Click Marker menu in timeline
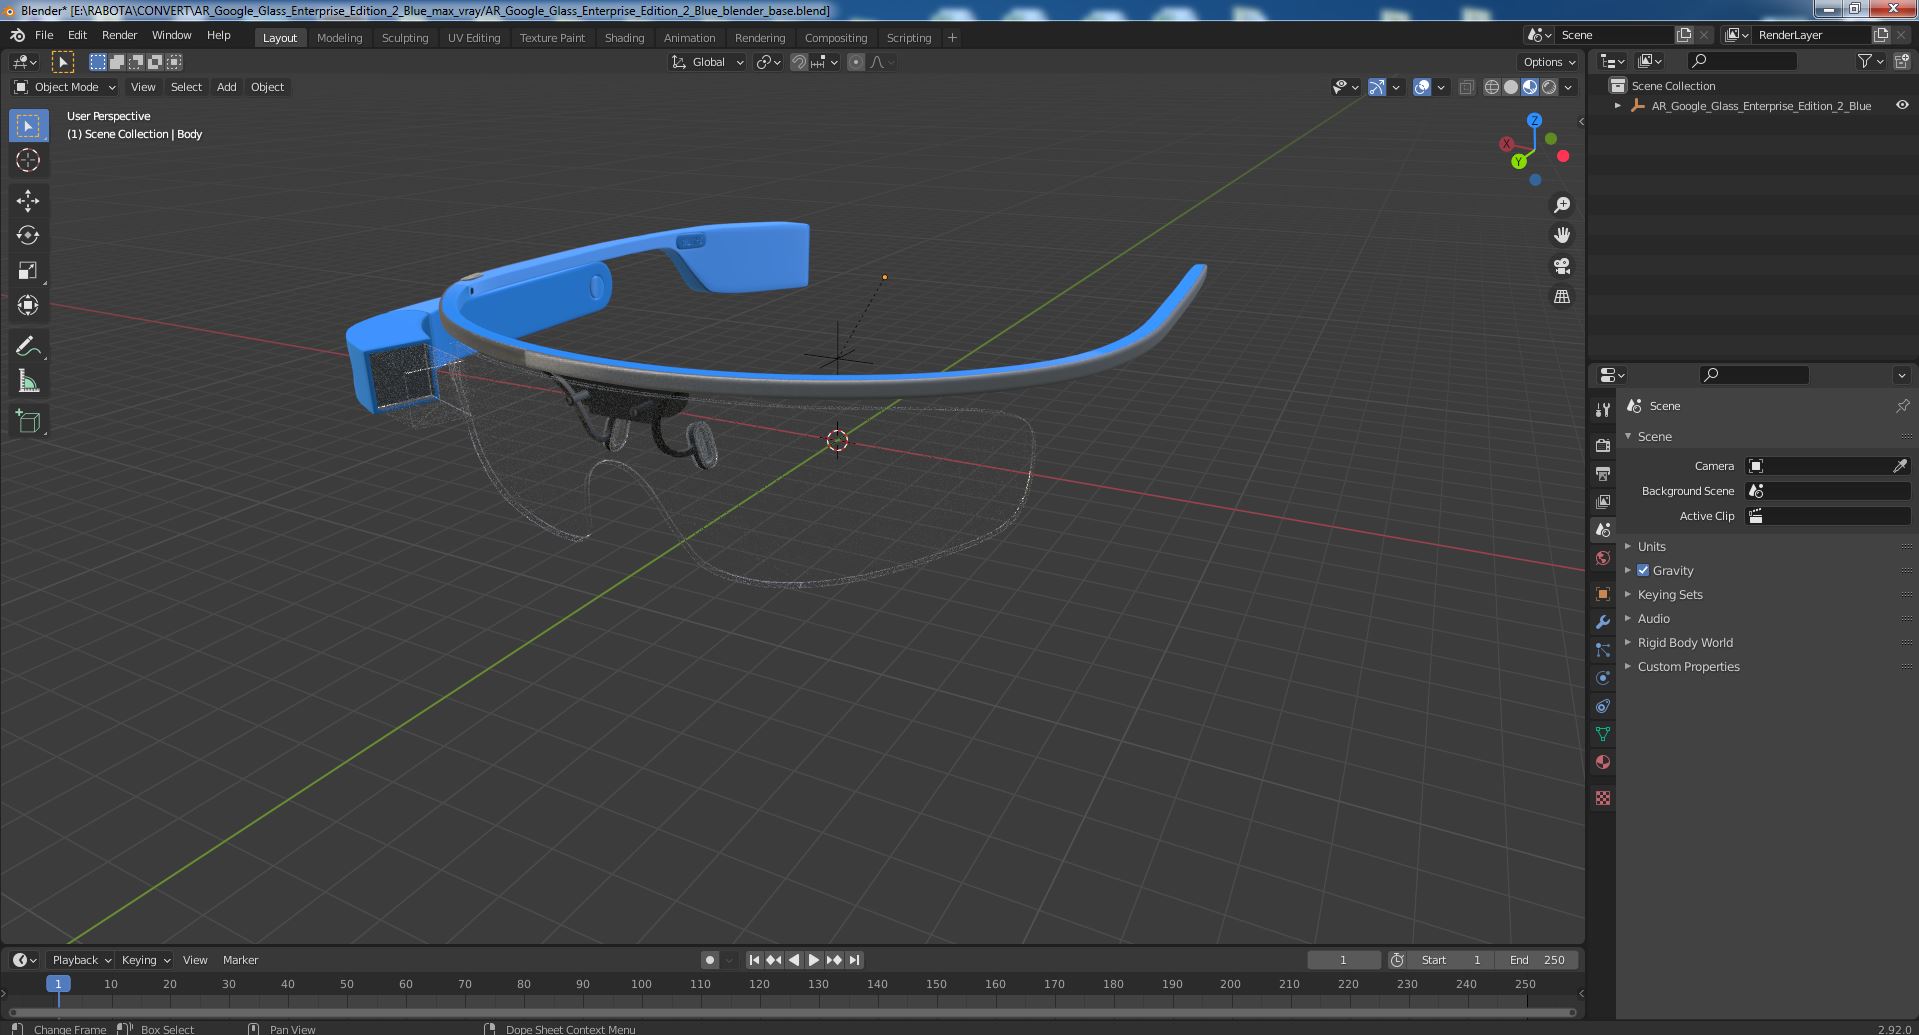 pos(240,960)
